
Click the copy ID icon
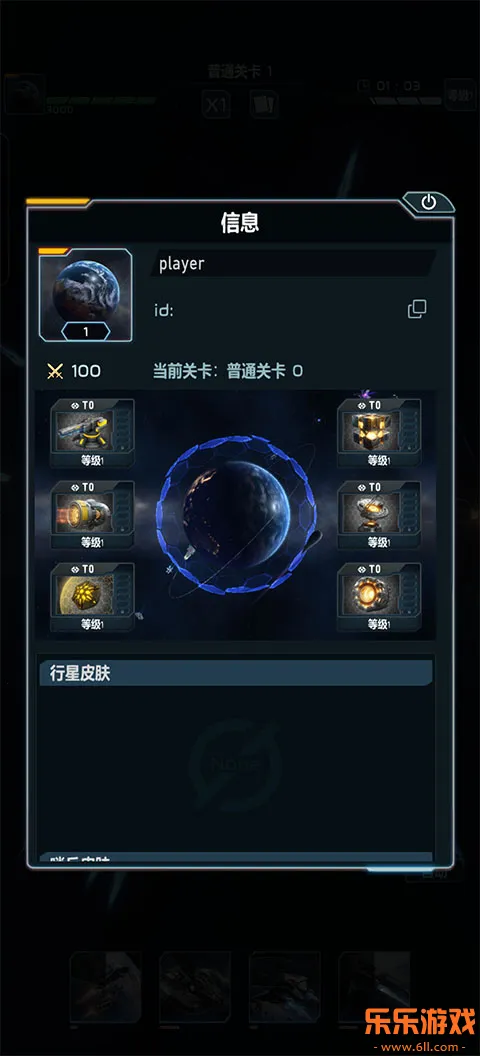tap(417, 309)
